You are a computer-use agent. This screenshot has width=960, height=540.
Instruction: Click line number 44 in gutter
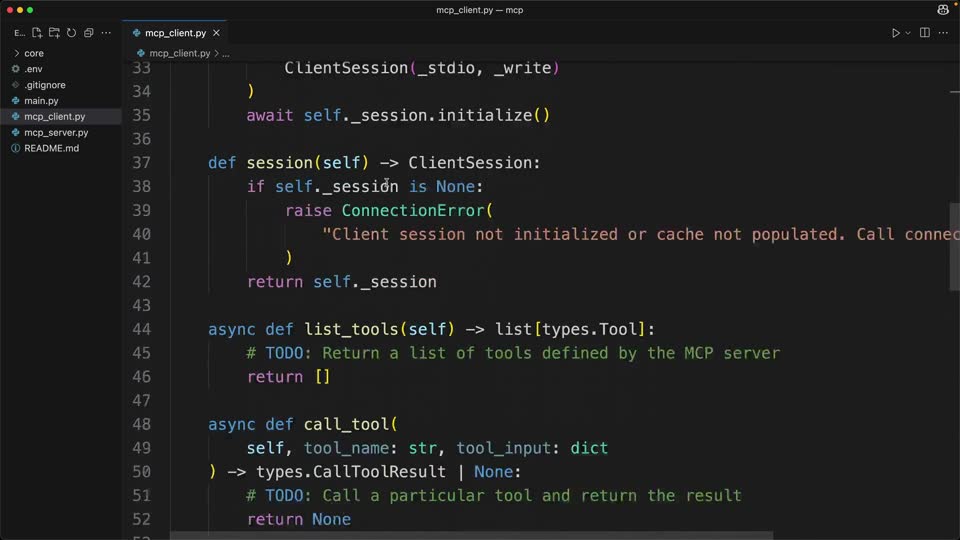(141, 329)
